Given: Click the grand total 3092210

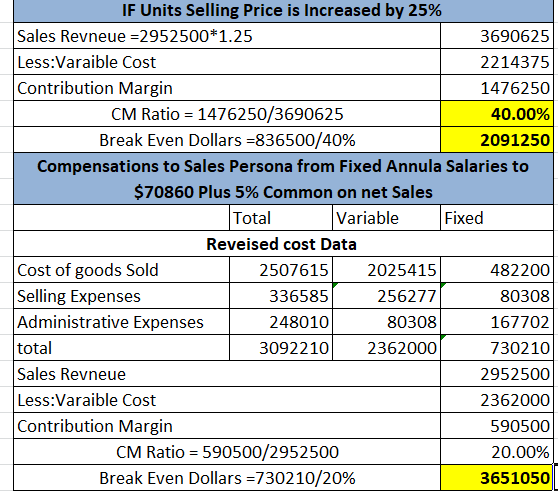Looking at the screenshot, I should (281, 348).
